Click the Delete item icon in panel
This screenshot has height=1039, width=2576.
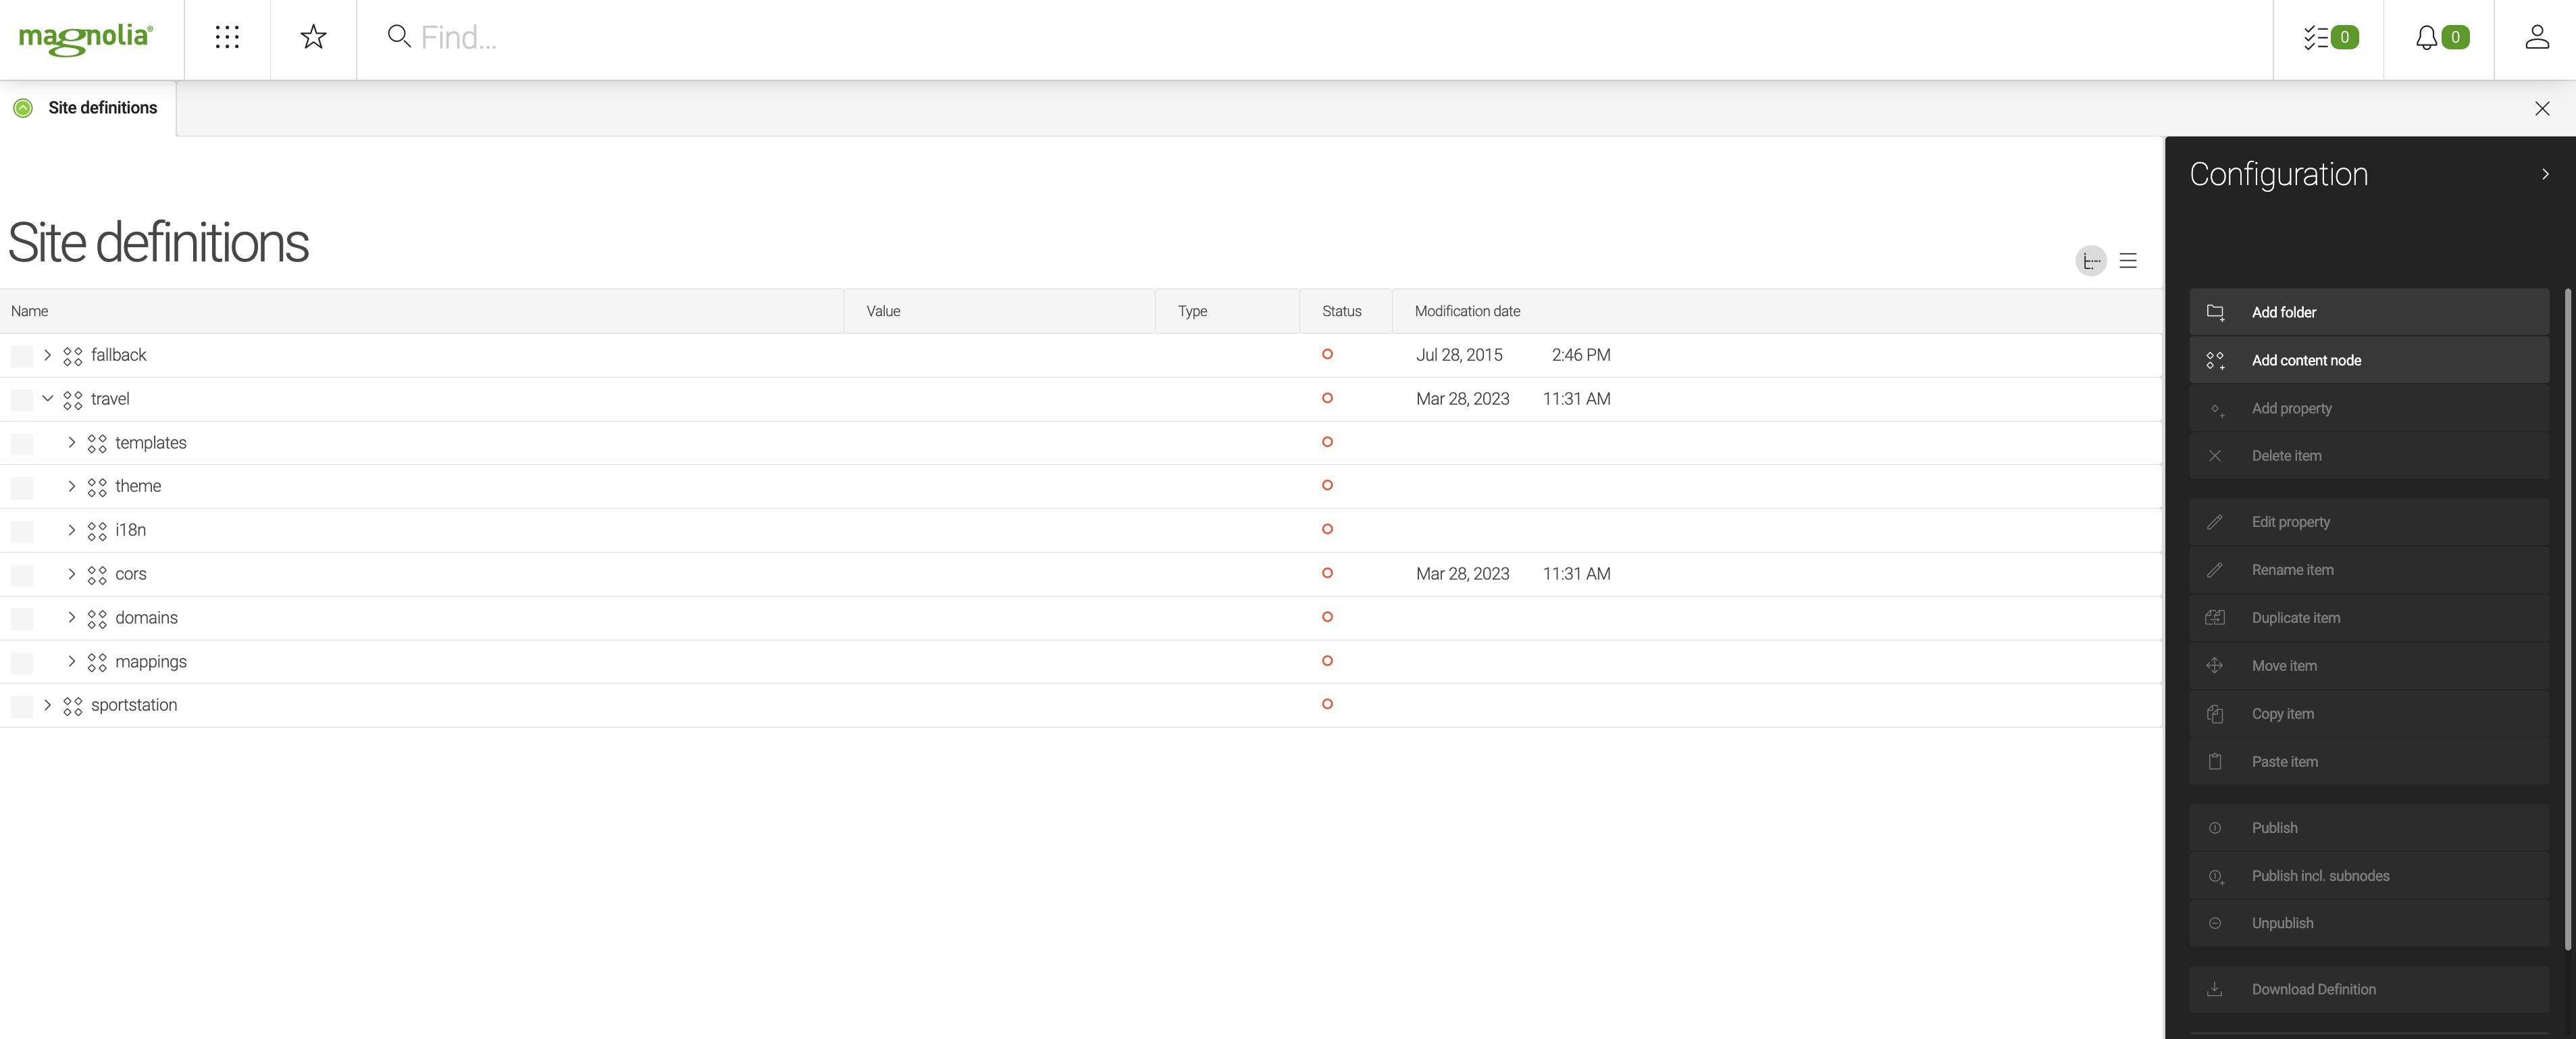tap(2216, 455)
